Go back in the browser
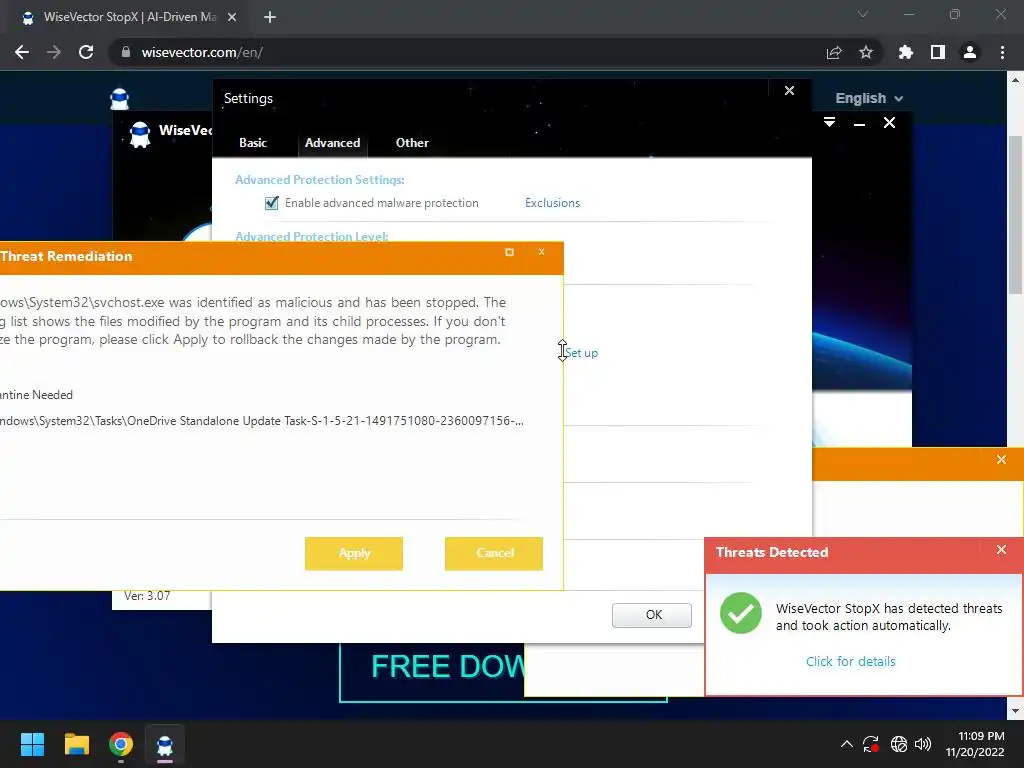Image resolution: width=1024 pixels, height=768 pixels. pyautogui.click(x=22, y=52)
